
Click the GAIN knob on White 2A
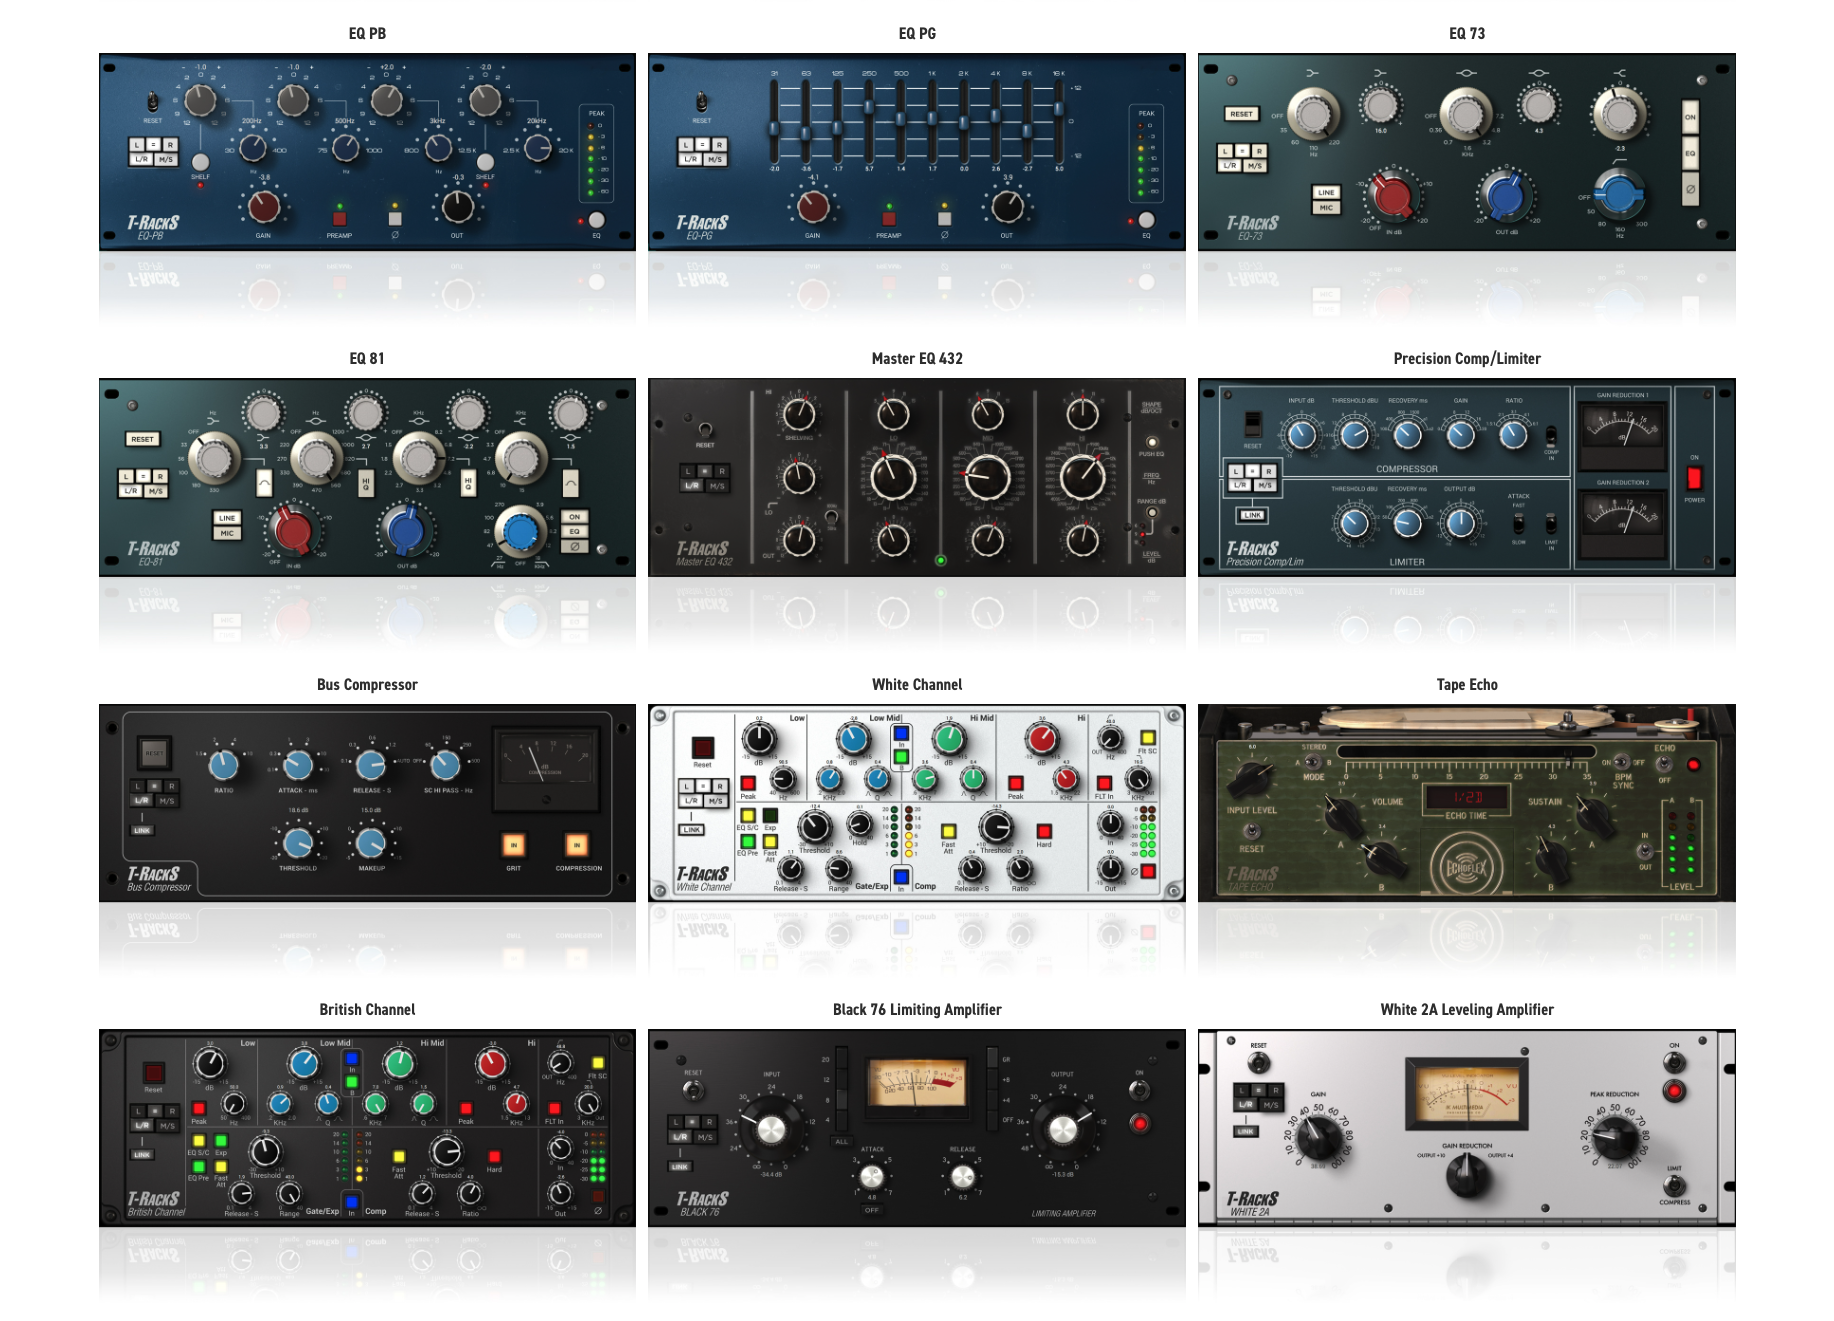(x=1319, y=1137)
